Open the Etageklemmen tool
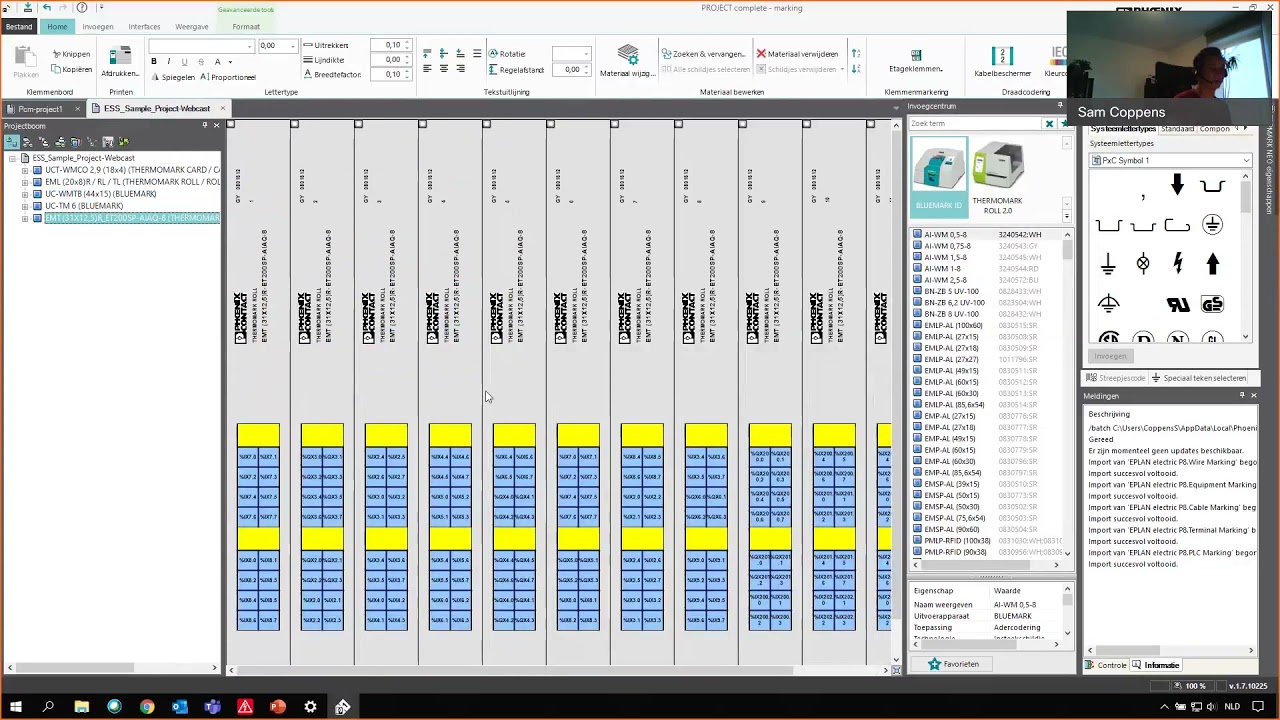This screenshot has width=1280, height=720. 916,61
